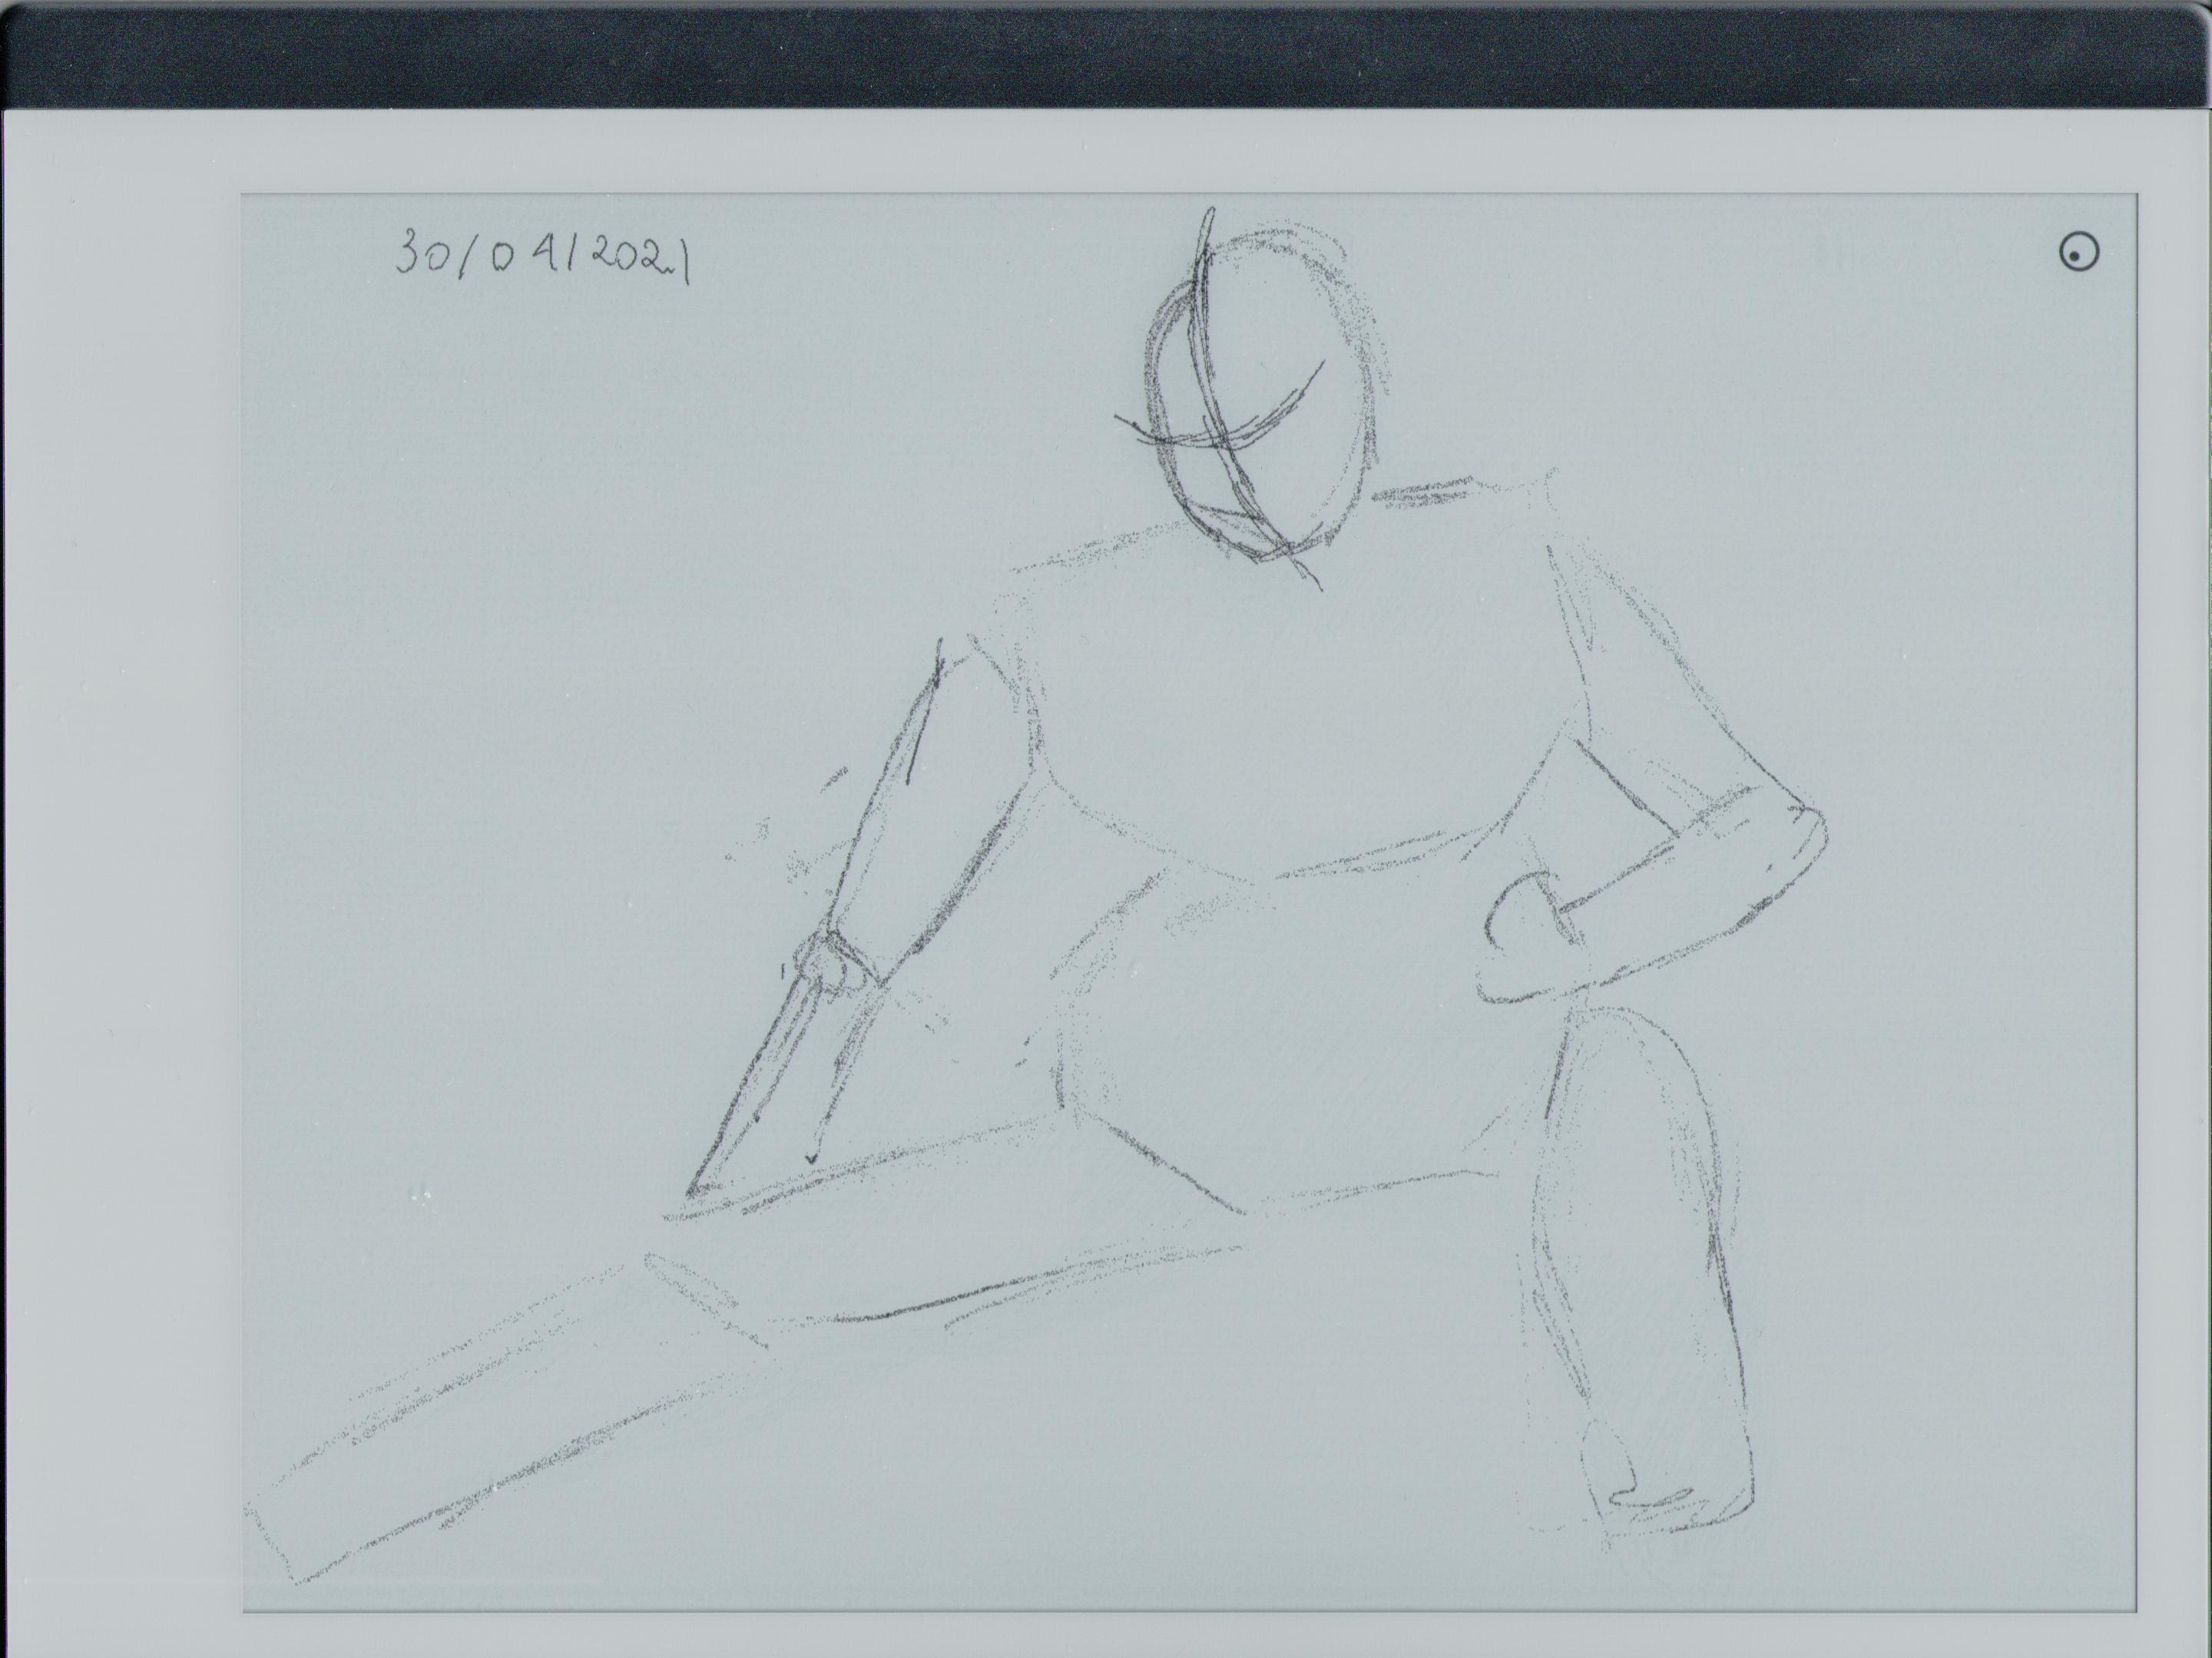Click the handwritten date 30/04/2021
2212x1658 pixels.
(544, 256)
